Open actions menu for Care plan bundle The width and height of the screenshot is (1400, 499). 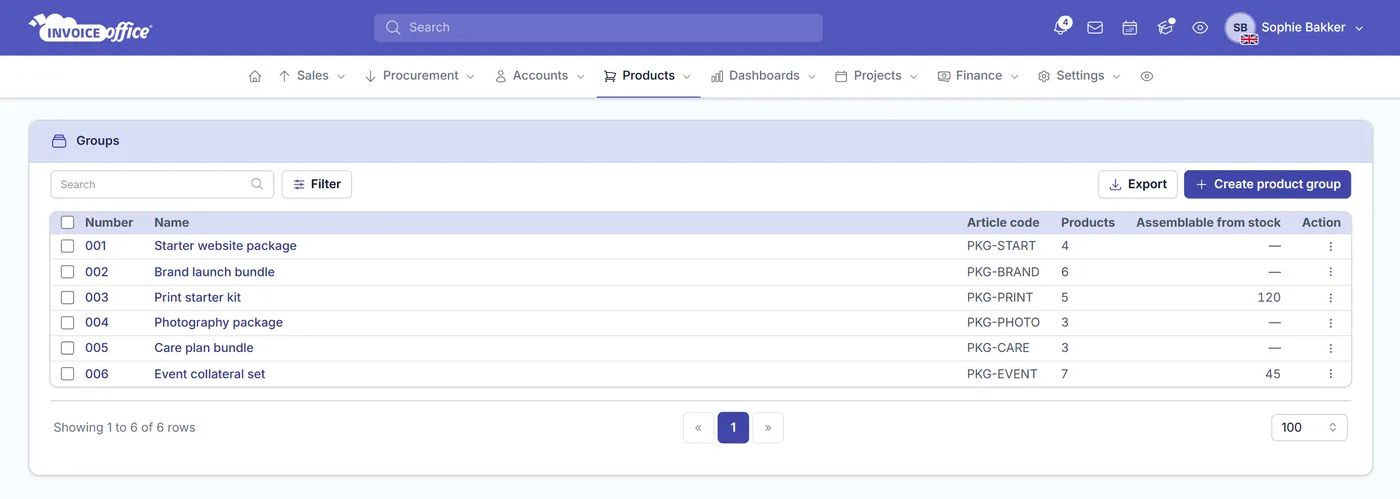click(x=1331, y=348)
